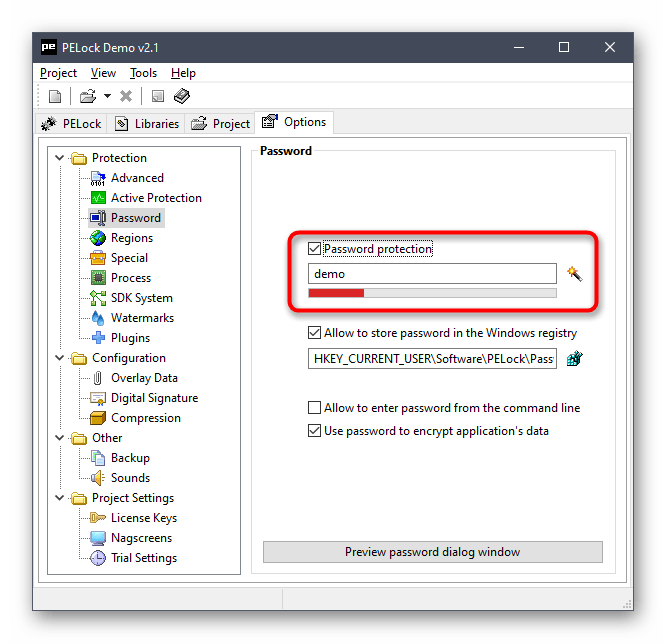Click the HKEY_CURRENT_USER registry path field
The height and width of the screenshot is (643, 666).
pyautogui.click(x=432, y=358)
